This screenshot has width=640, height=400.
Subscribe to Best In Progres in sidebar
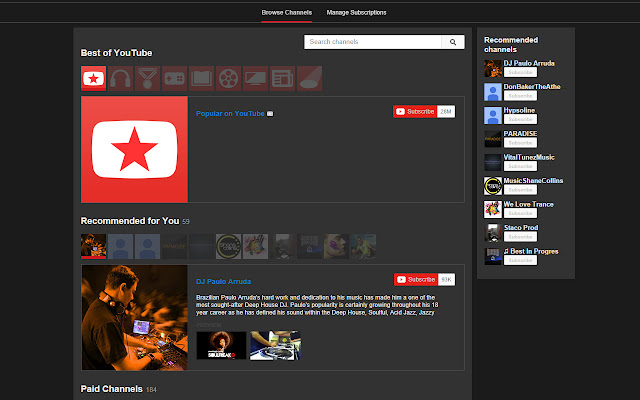520,260
